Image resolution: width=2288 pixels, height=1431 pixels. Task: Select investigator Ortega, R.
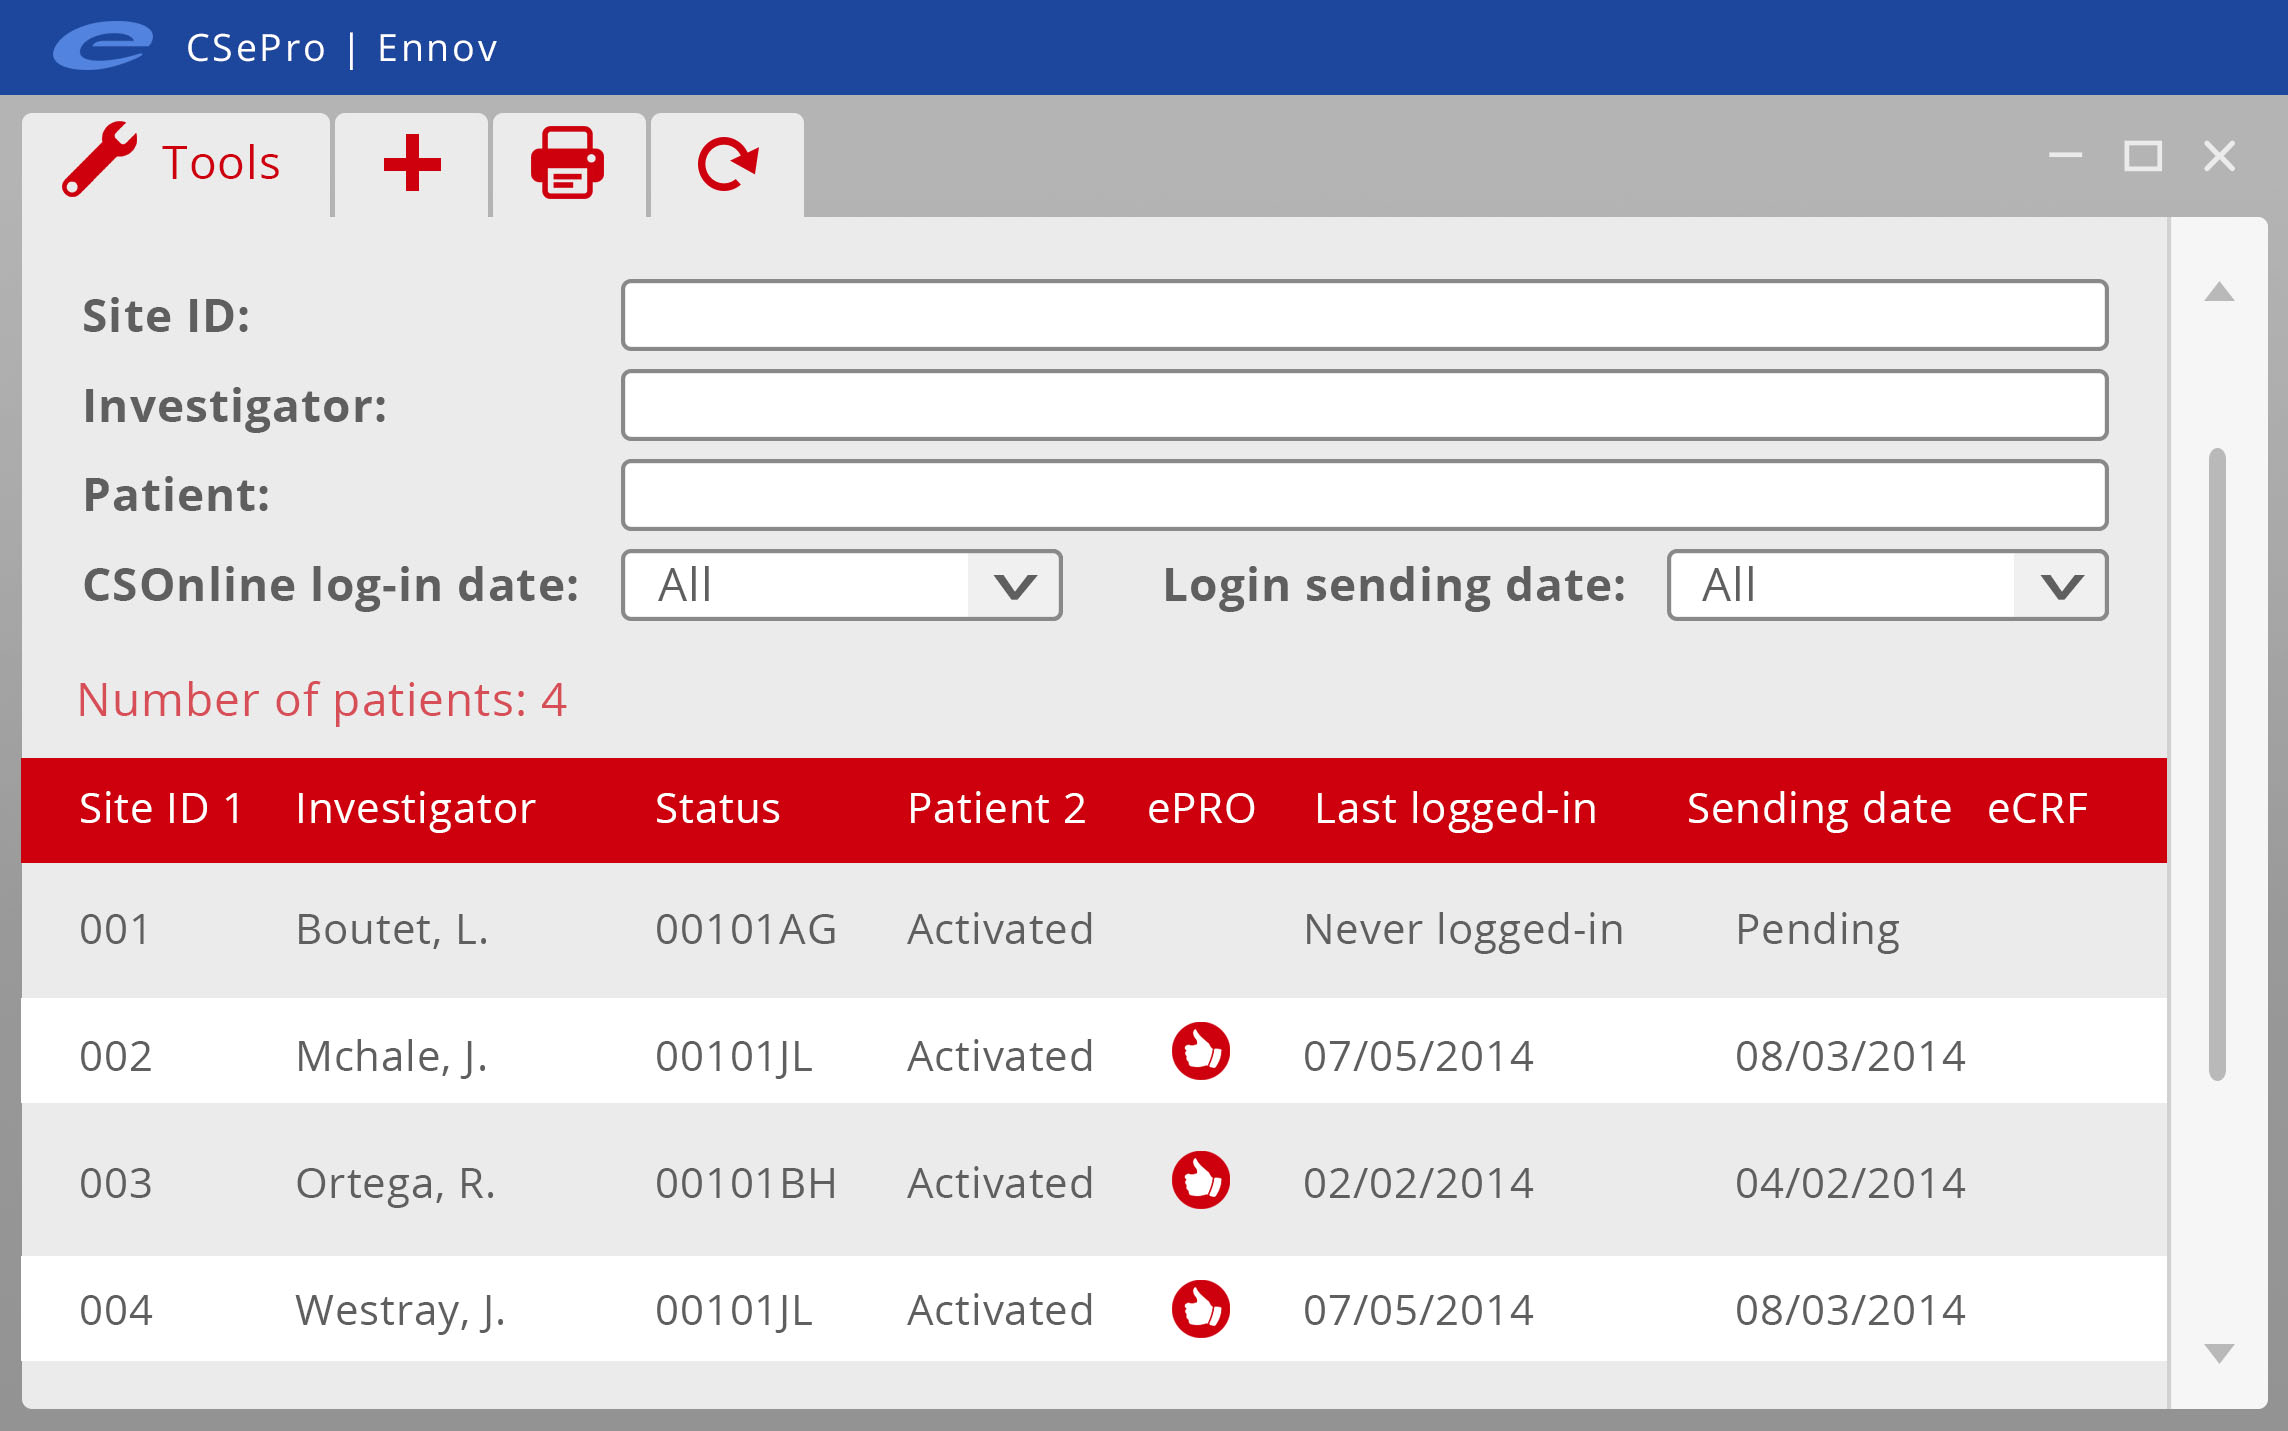pyautogui.click(x=396, y=1184)
